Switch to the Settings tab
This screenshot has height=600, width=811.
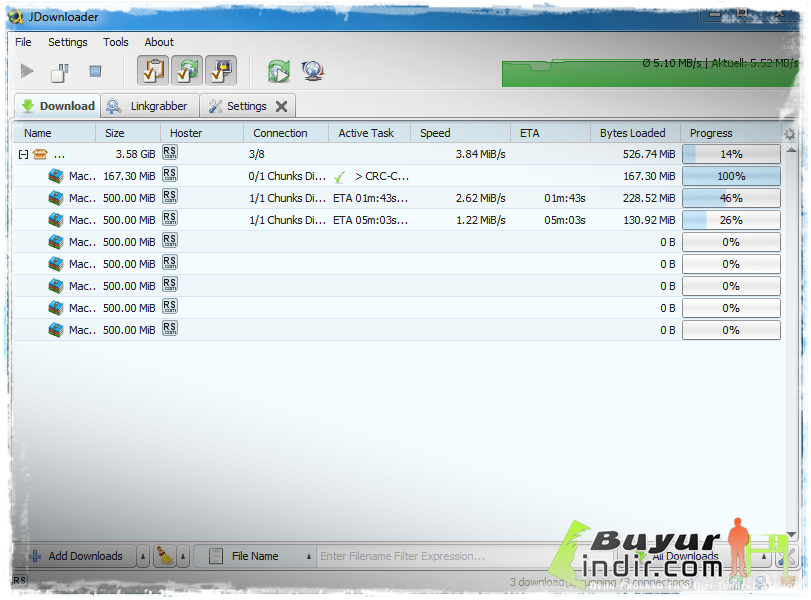pos(246,106)
